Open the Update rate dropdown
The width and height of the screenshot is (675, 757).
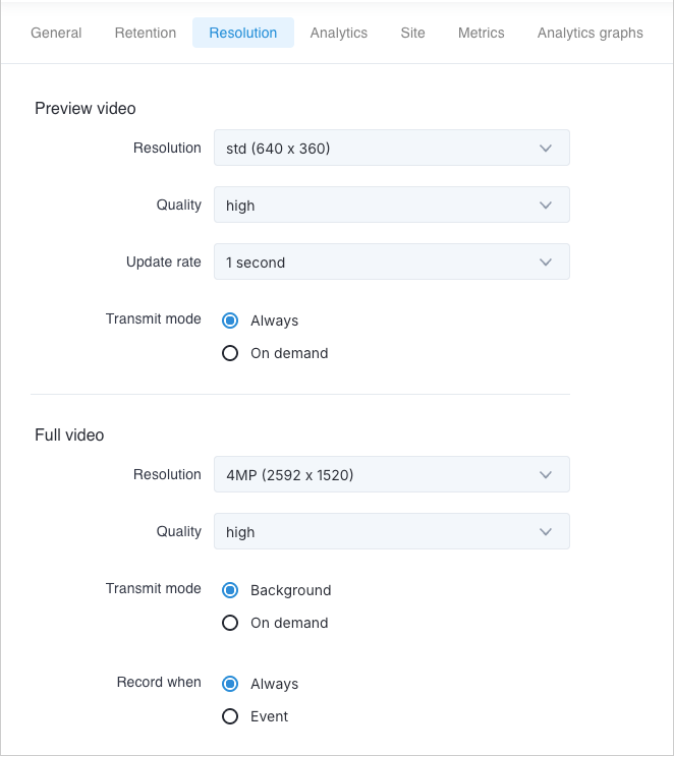391,262
